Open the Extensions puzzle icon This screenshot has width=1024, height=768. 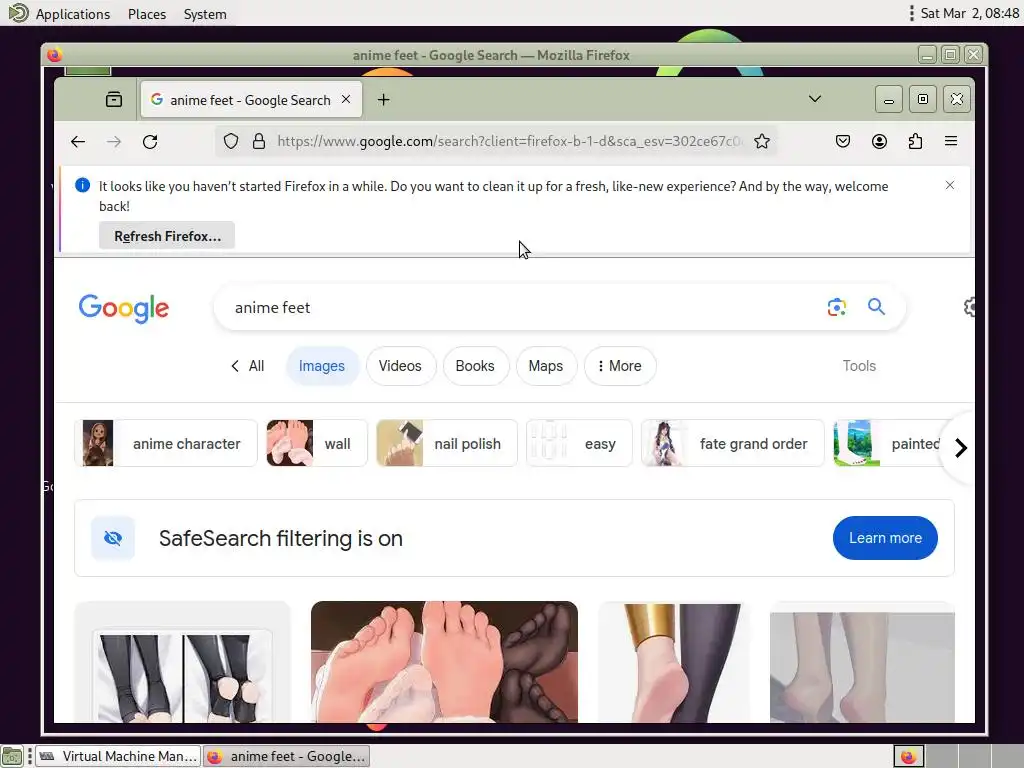coord(916,141)
